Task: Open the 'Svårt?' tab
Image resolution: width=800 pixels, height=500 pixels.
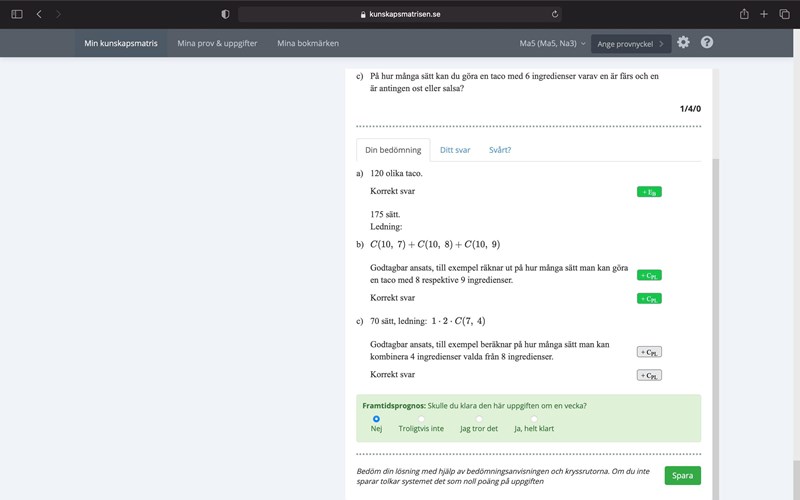Action: click(x=500, y=150)
